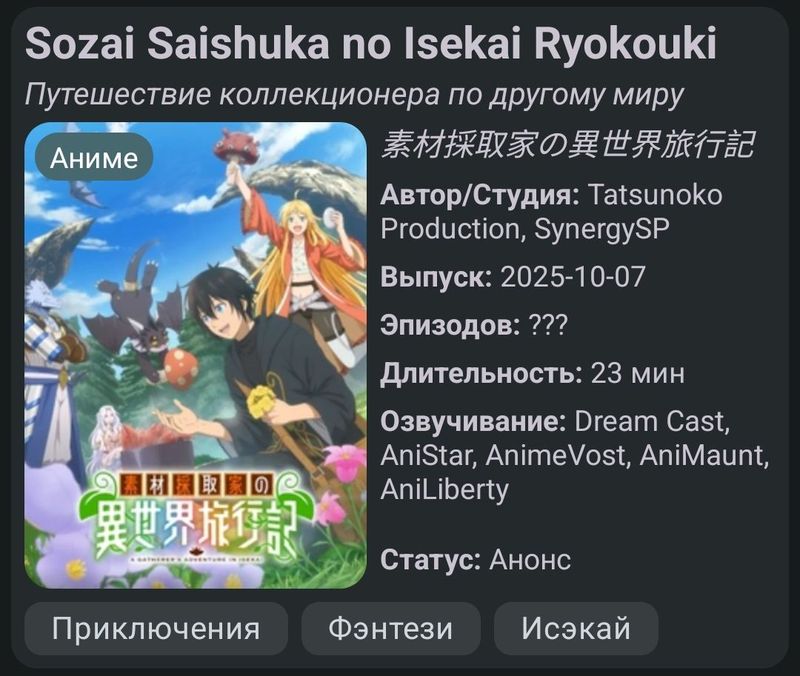Open the Приключения genre tag
Viewport: 800px width, 676px height.
point(156,629)
